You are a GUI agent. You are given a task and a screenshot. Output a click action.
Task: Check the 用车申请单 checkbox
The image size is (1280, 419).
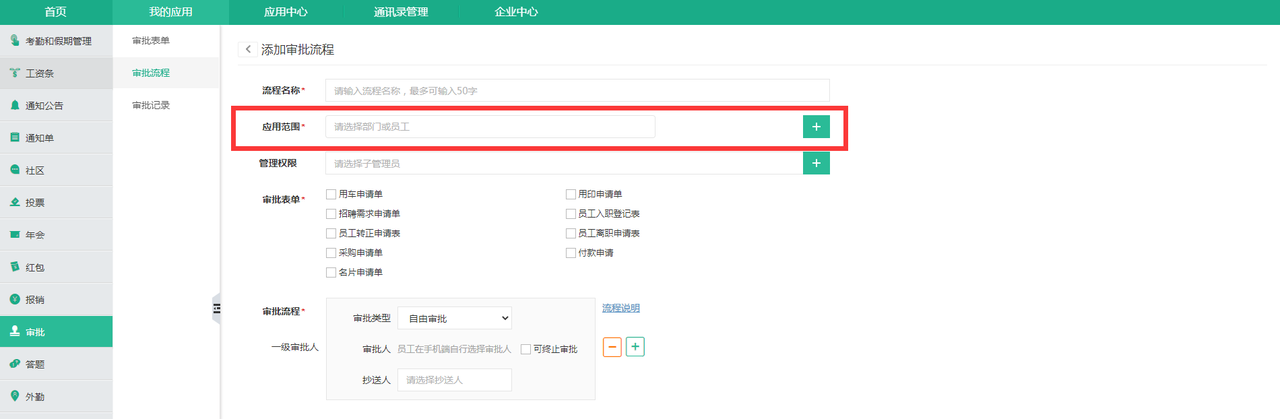[331, 194]
